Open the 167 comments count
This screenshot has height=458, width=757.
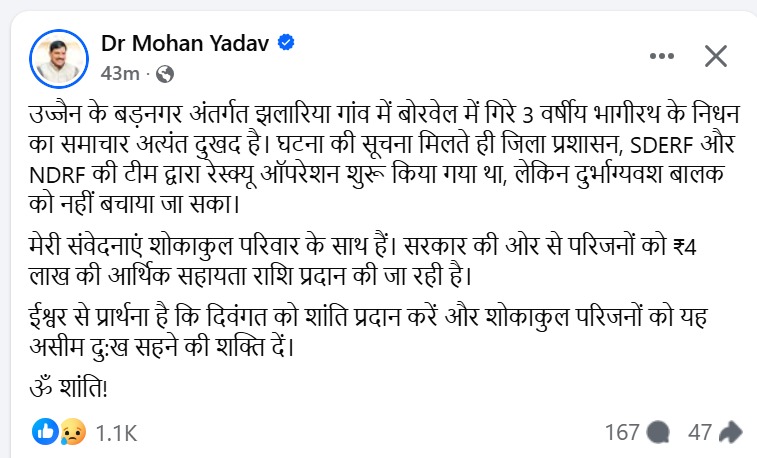[621, 432]
